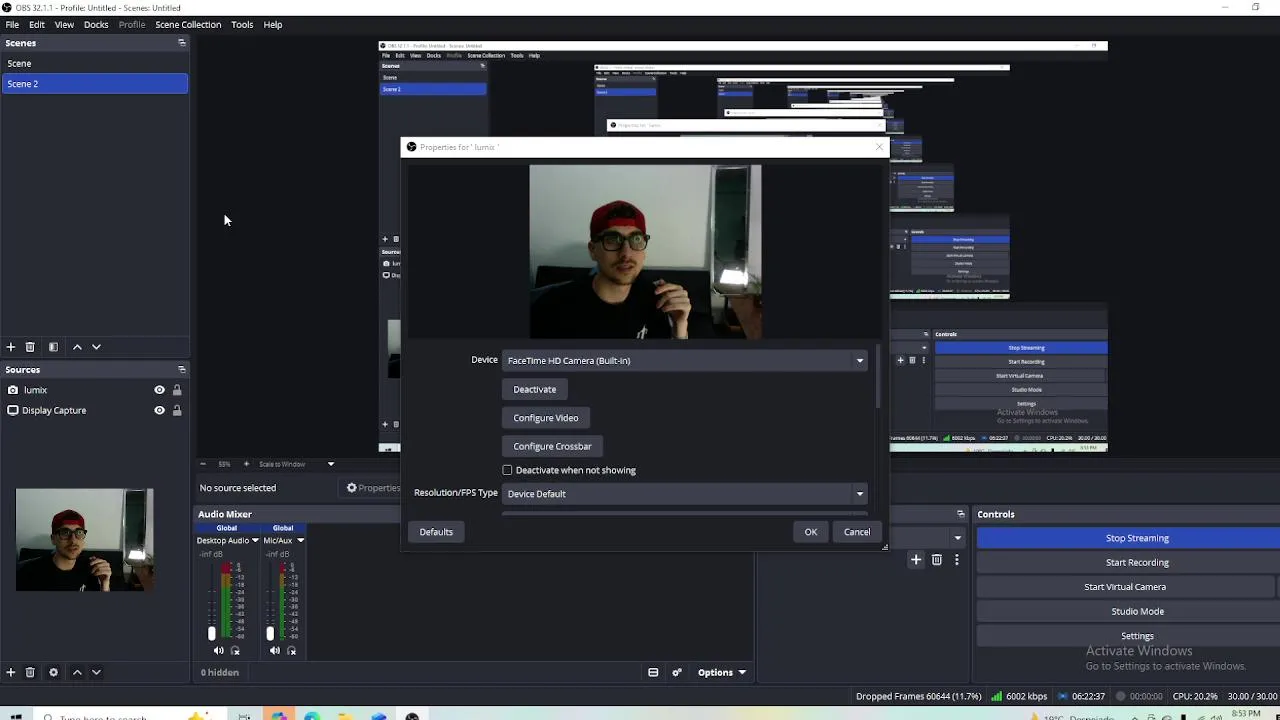The image size is (1280, 720).
Task: Move the scene down with the down arrow
Action: [96, 347]
